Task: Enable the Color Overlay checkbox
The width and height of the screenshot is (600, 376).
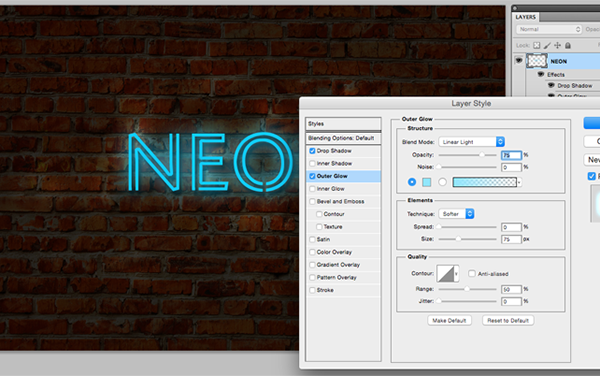Action: click(x=312, y=252)
